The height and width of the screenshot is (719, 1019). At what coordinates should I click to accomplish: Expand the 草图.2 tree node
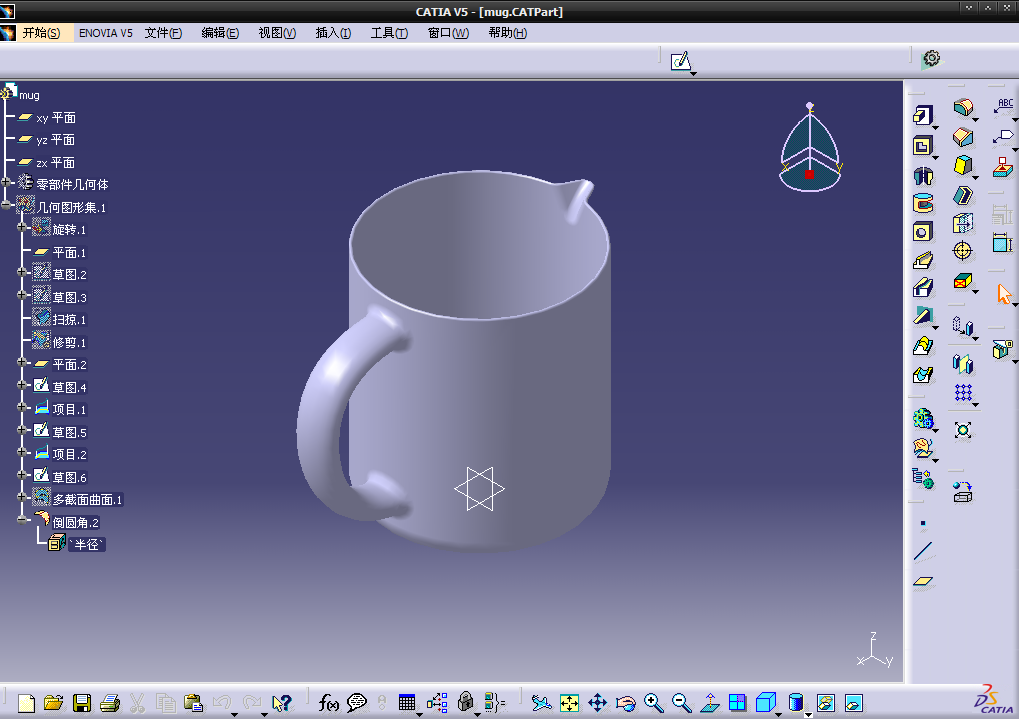(x=22, y=272)
